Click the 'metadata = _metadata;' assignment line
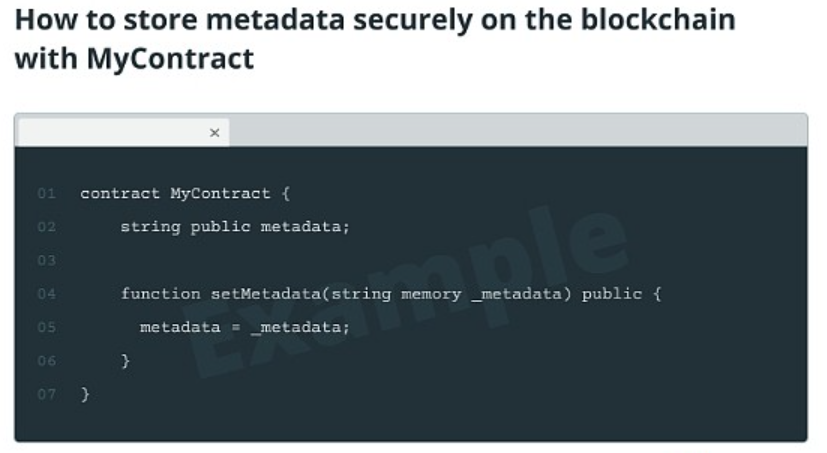 [245, 327]
